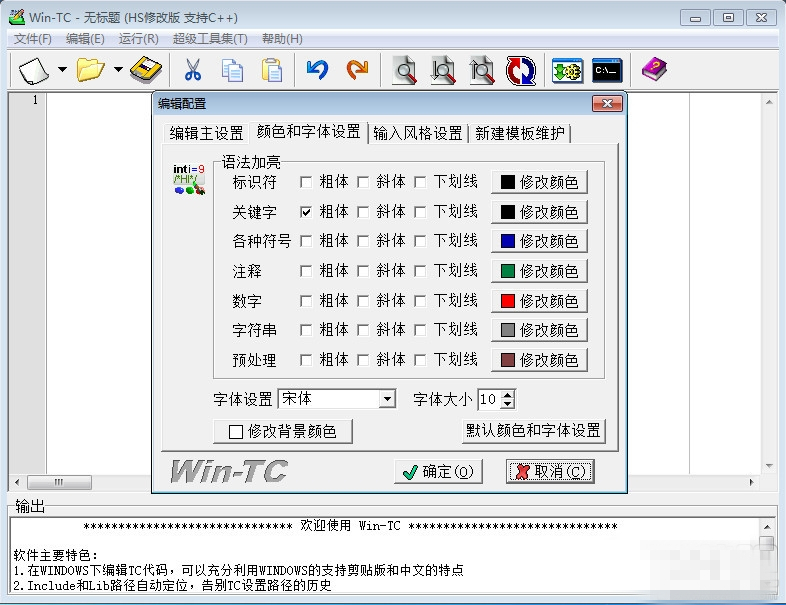Check 粗体 for 字符串
Viewport: 786px width, 605px height.
306,330
